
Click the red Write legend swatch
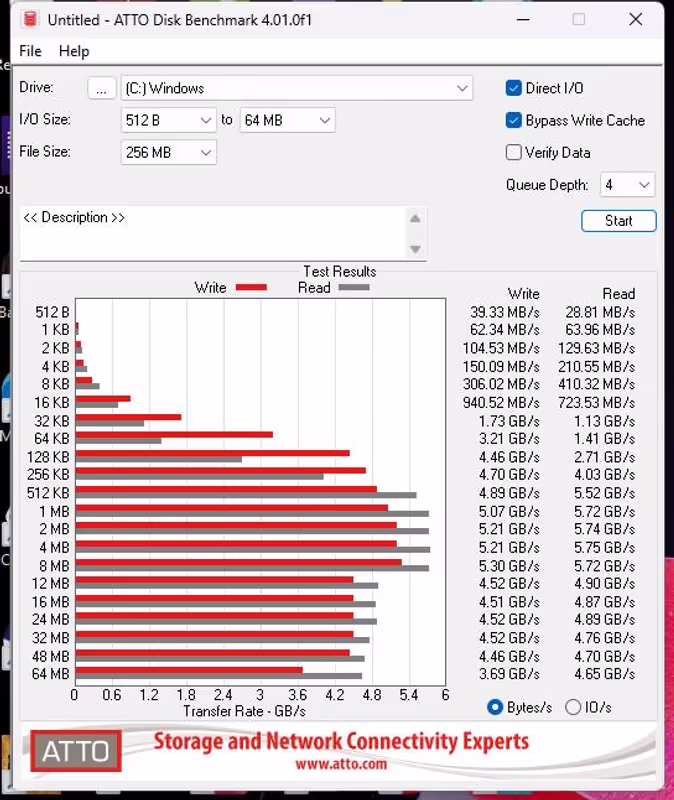[251, 288]
